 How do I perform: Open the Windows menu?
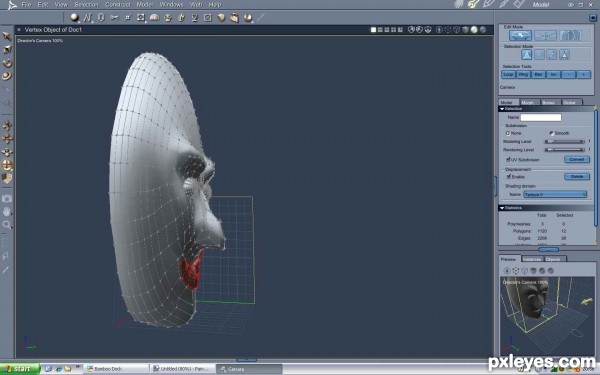pyautogui.click(x=171, y=5)
